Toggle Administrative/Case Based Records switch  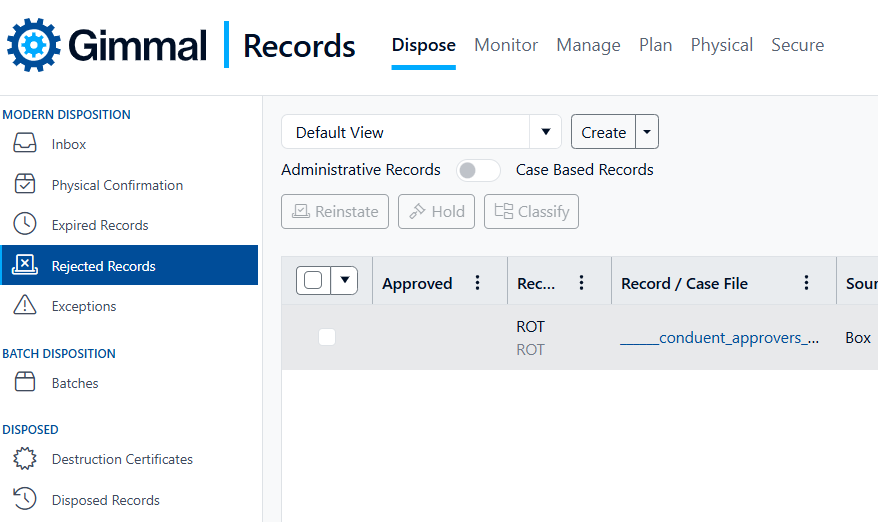point(478,170)
